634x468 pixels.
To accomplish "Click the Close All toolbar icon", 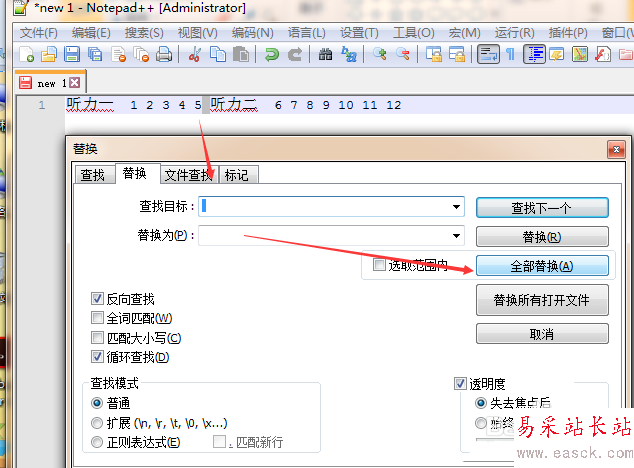I will pyautogui.click(x=141, y=54).
